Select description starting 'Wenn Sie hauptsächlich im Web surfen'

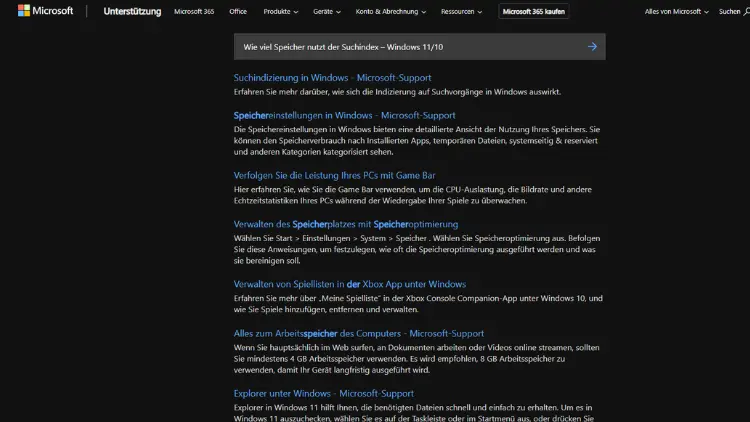click(417, 358)
